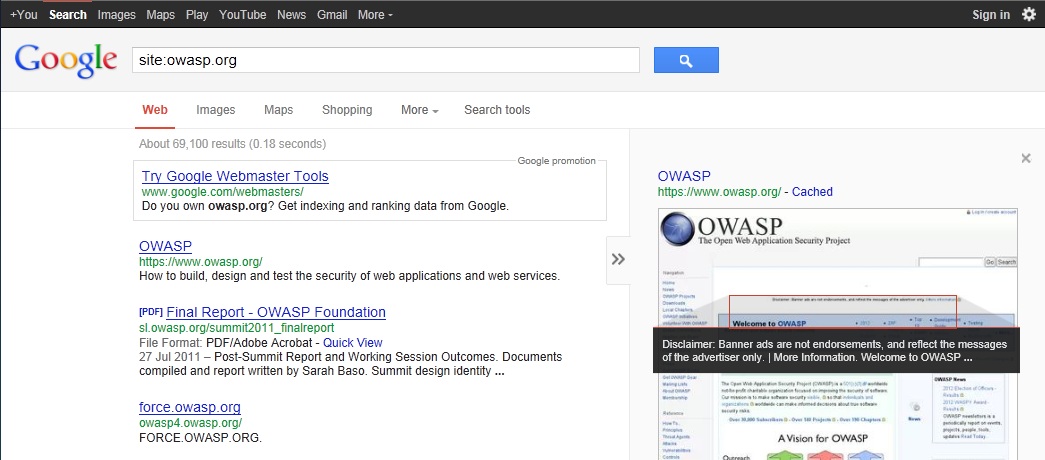This screenshot has height=460, width=1045.
Task: Open the settings gear icon
Action: [x=1029, y=14]
